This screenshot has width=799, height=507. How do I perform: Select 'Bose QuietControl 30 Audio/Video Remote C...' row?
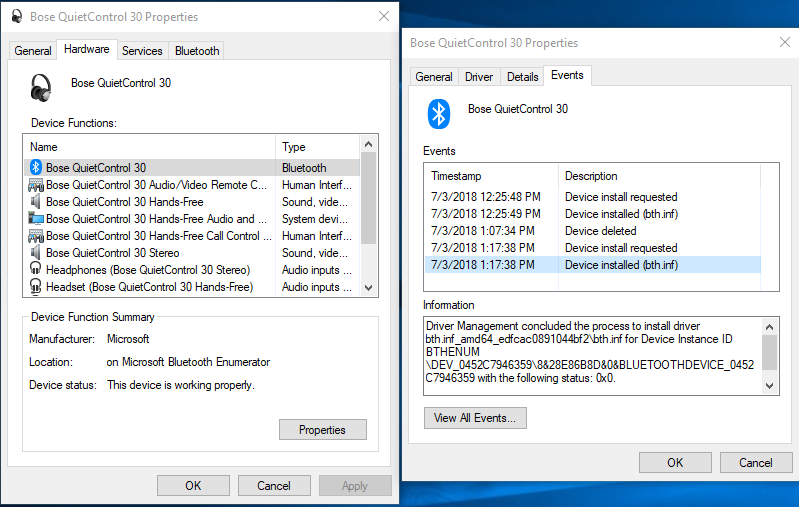click(x=192, y=185)
